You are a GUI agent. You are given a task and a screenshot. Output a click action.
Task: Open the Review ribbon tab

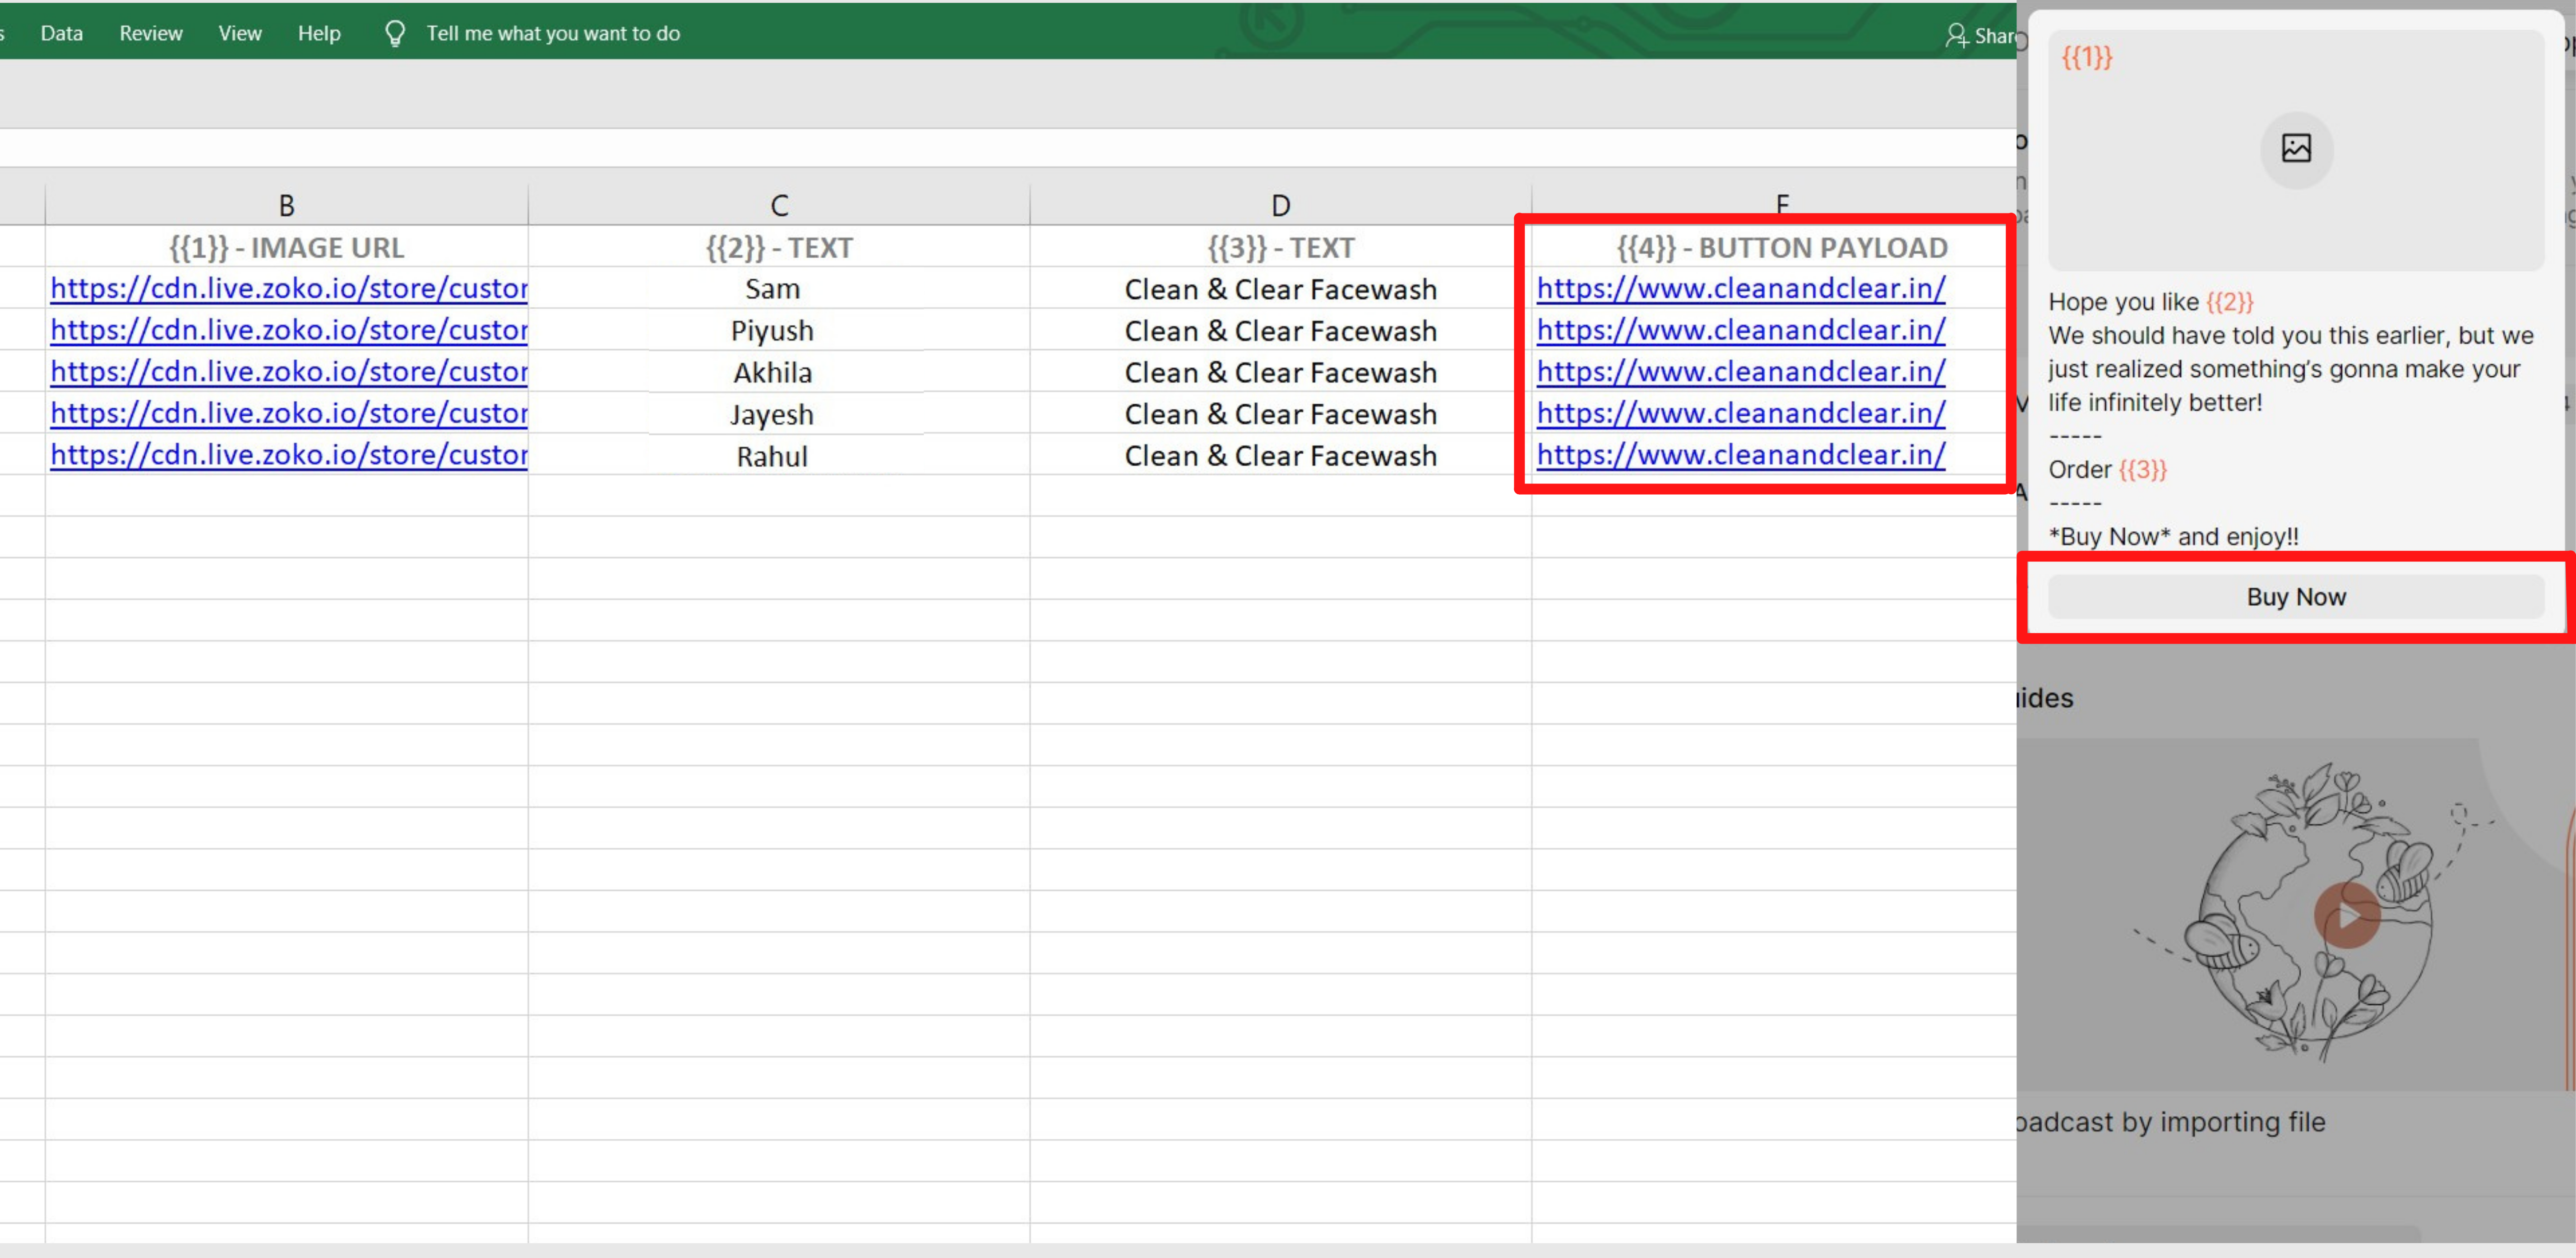pos(151,34)
